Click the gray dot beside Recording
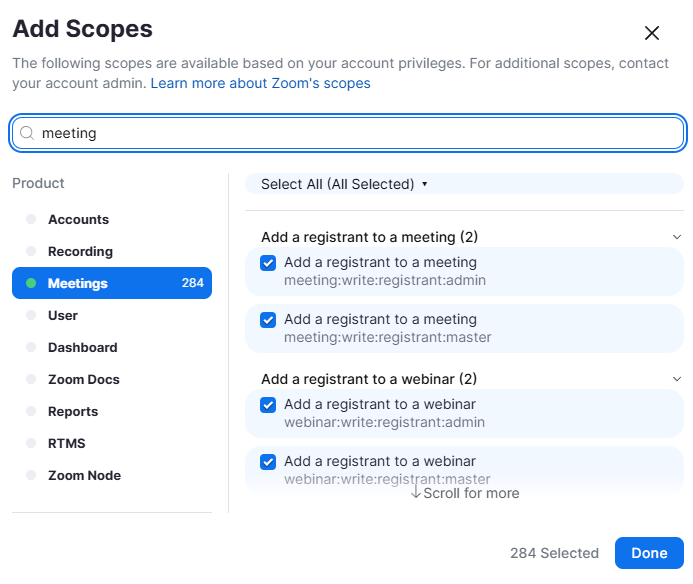Screen dimensions: 693x584 pyautogui.click(x=31, y=251)
